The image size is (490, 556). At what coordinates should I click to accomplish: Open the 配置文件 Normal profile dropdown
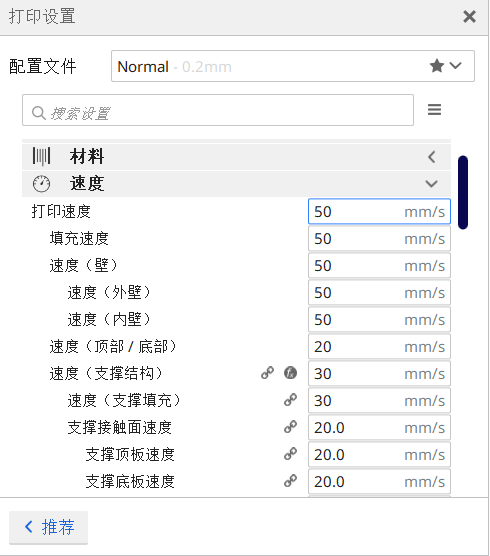coord(293,66)
